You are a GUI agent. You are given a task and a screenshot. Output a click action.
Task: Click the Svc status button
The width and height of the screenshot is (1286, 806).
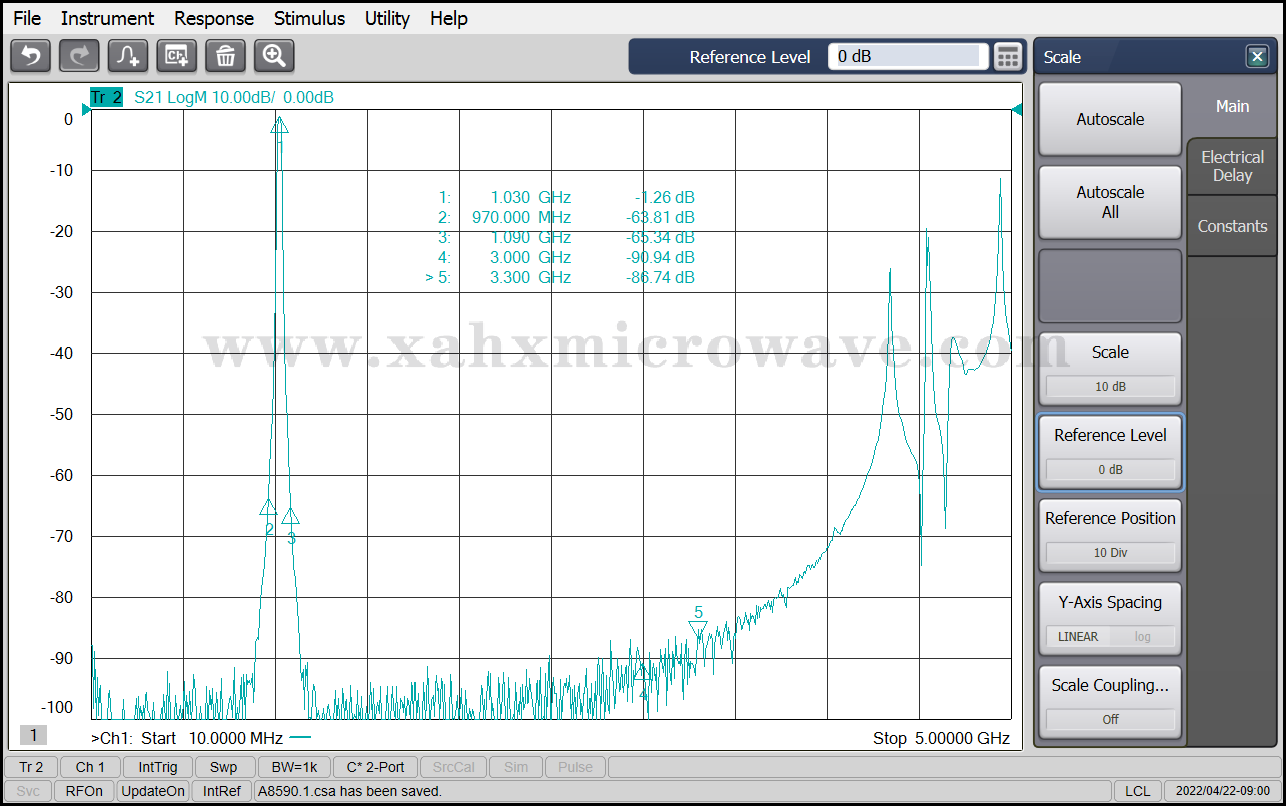tap(28, 791)
